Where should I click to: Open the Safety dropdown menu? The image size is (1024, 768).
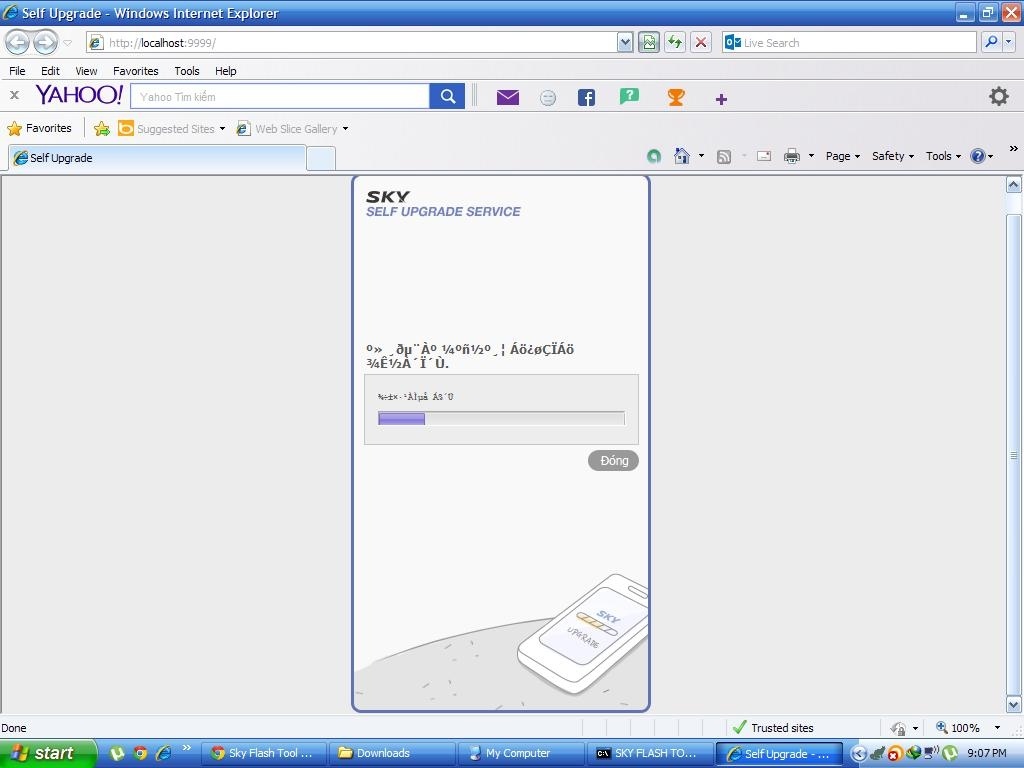[x=892, y=156]
